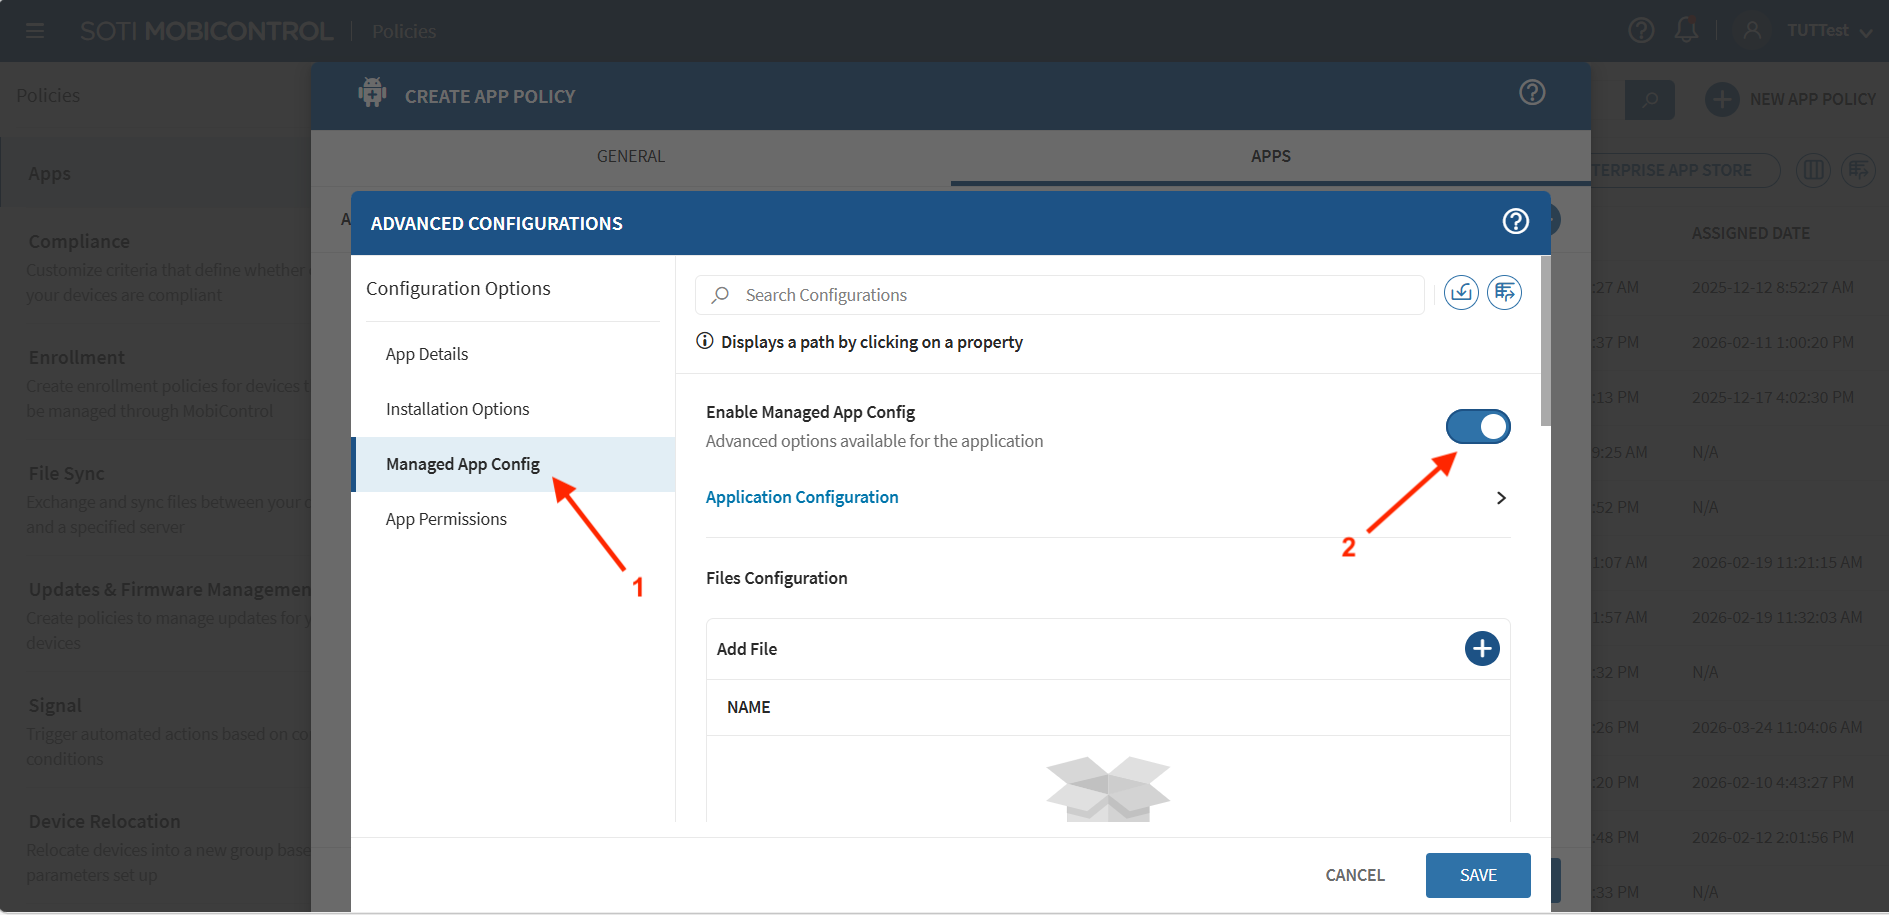
Task: Select App Details configuration option
Action: 427,354
